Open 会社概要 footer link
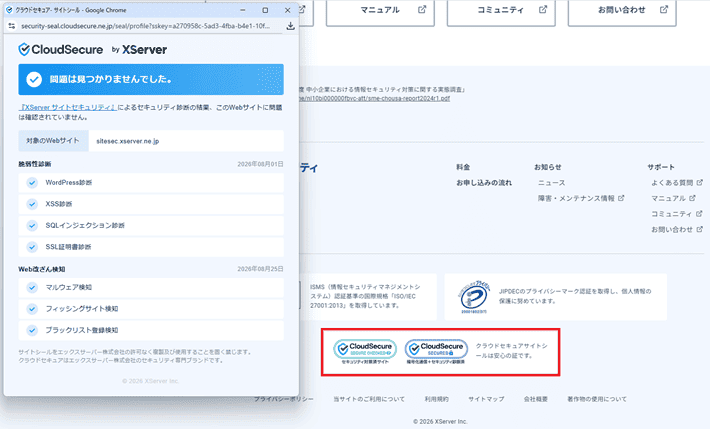 click(x=536, y=399)
